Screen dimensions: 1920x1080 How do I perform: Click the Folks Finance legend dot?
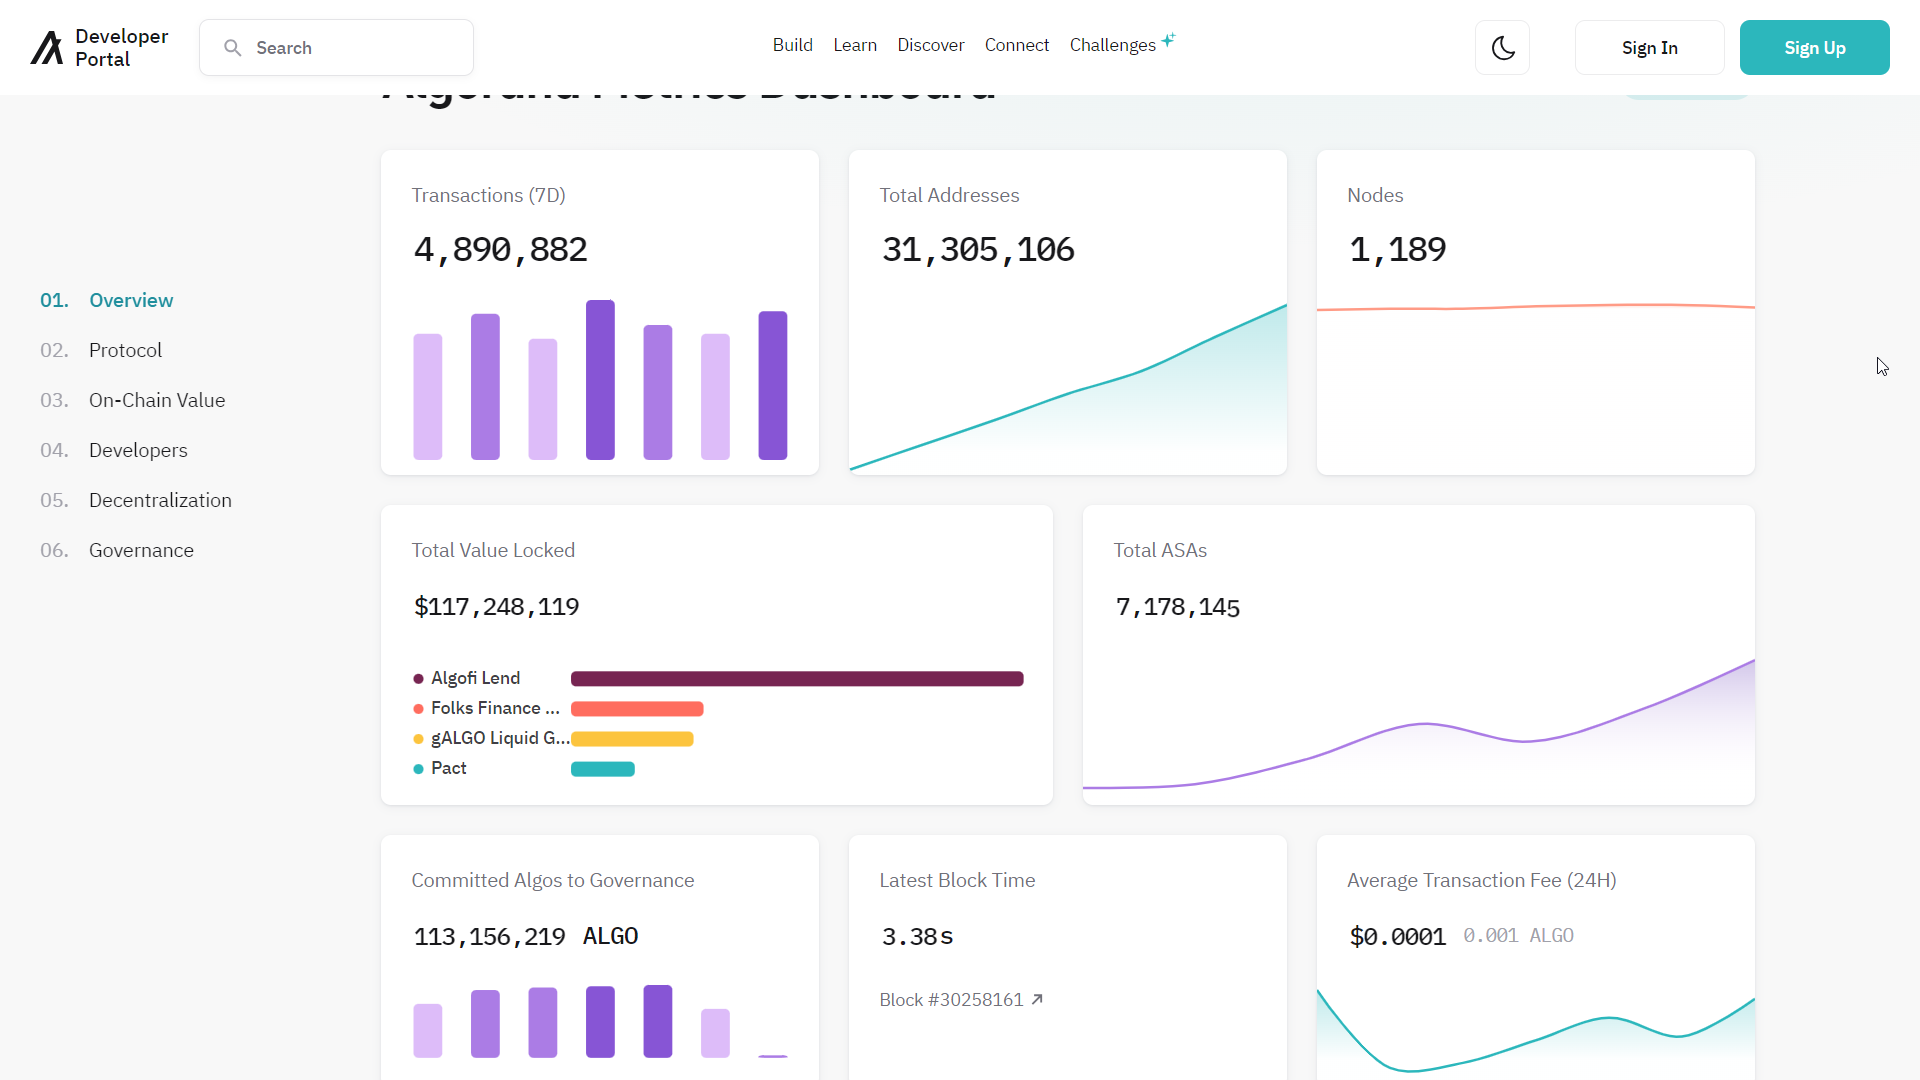[418, 709]
